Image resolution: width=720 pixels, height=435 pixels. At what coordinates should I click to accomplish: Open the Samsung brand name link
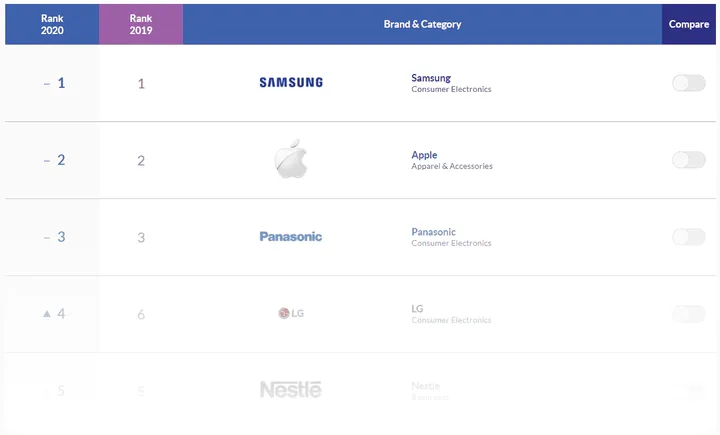click(x=431, y=78)
